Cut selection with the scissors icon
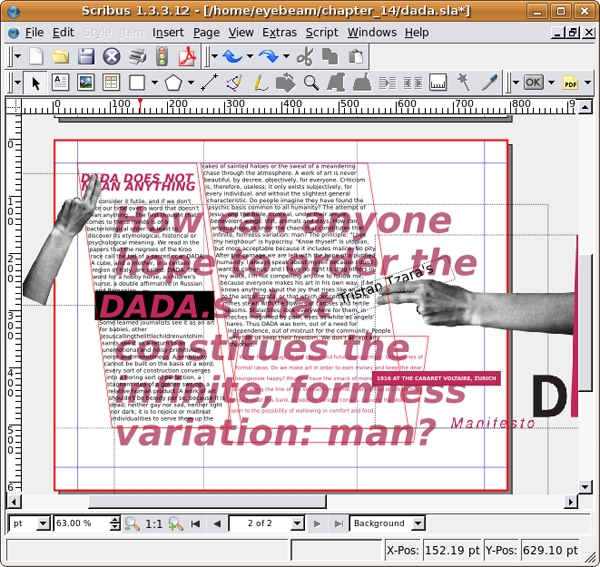The width and height of the screenshot is (600, 567). click(x=305, y=57)
